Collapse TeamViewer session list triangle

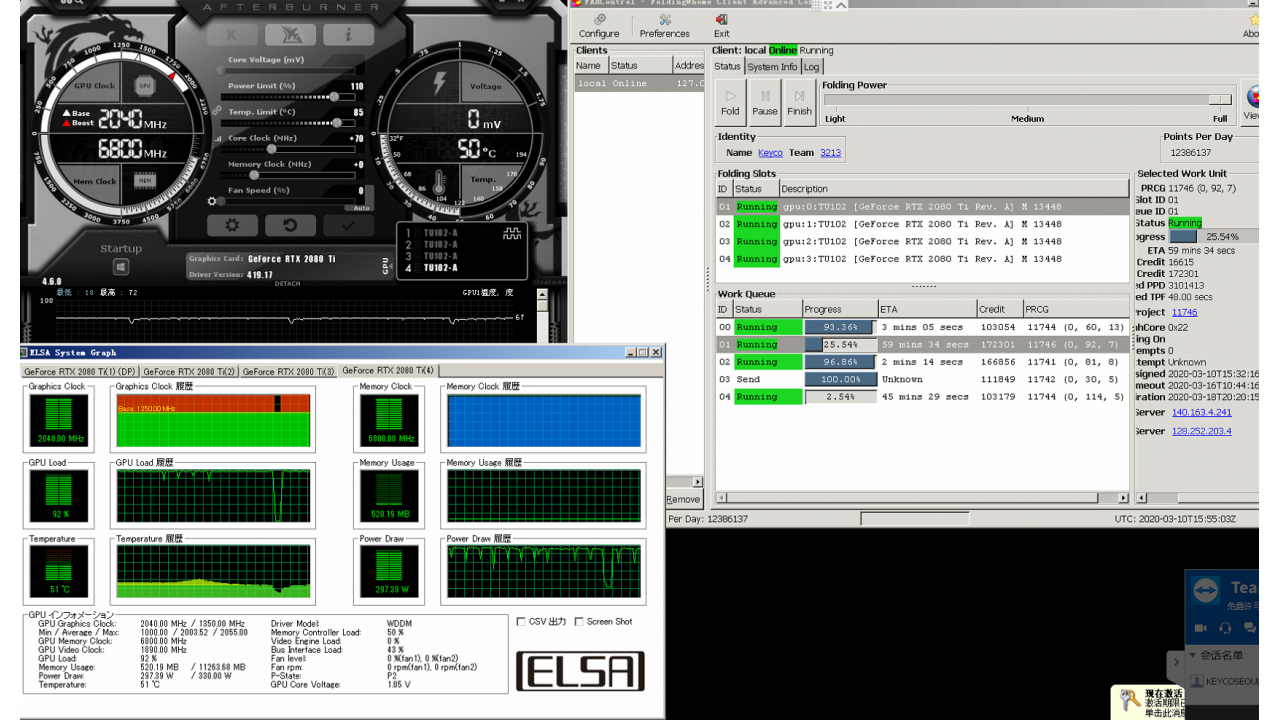coord(1192,656)
